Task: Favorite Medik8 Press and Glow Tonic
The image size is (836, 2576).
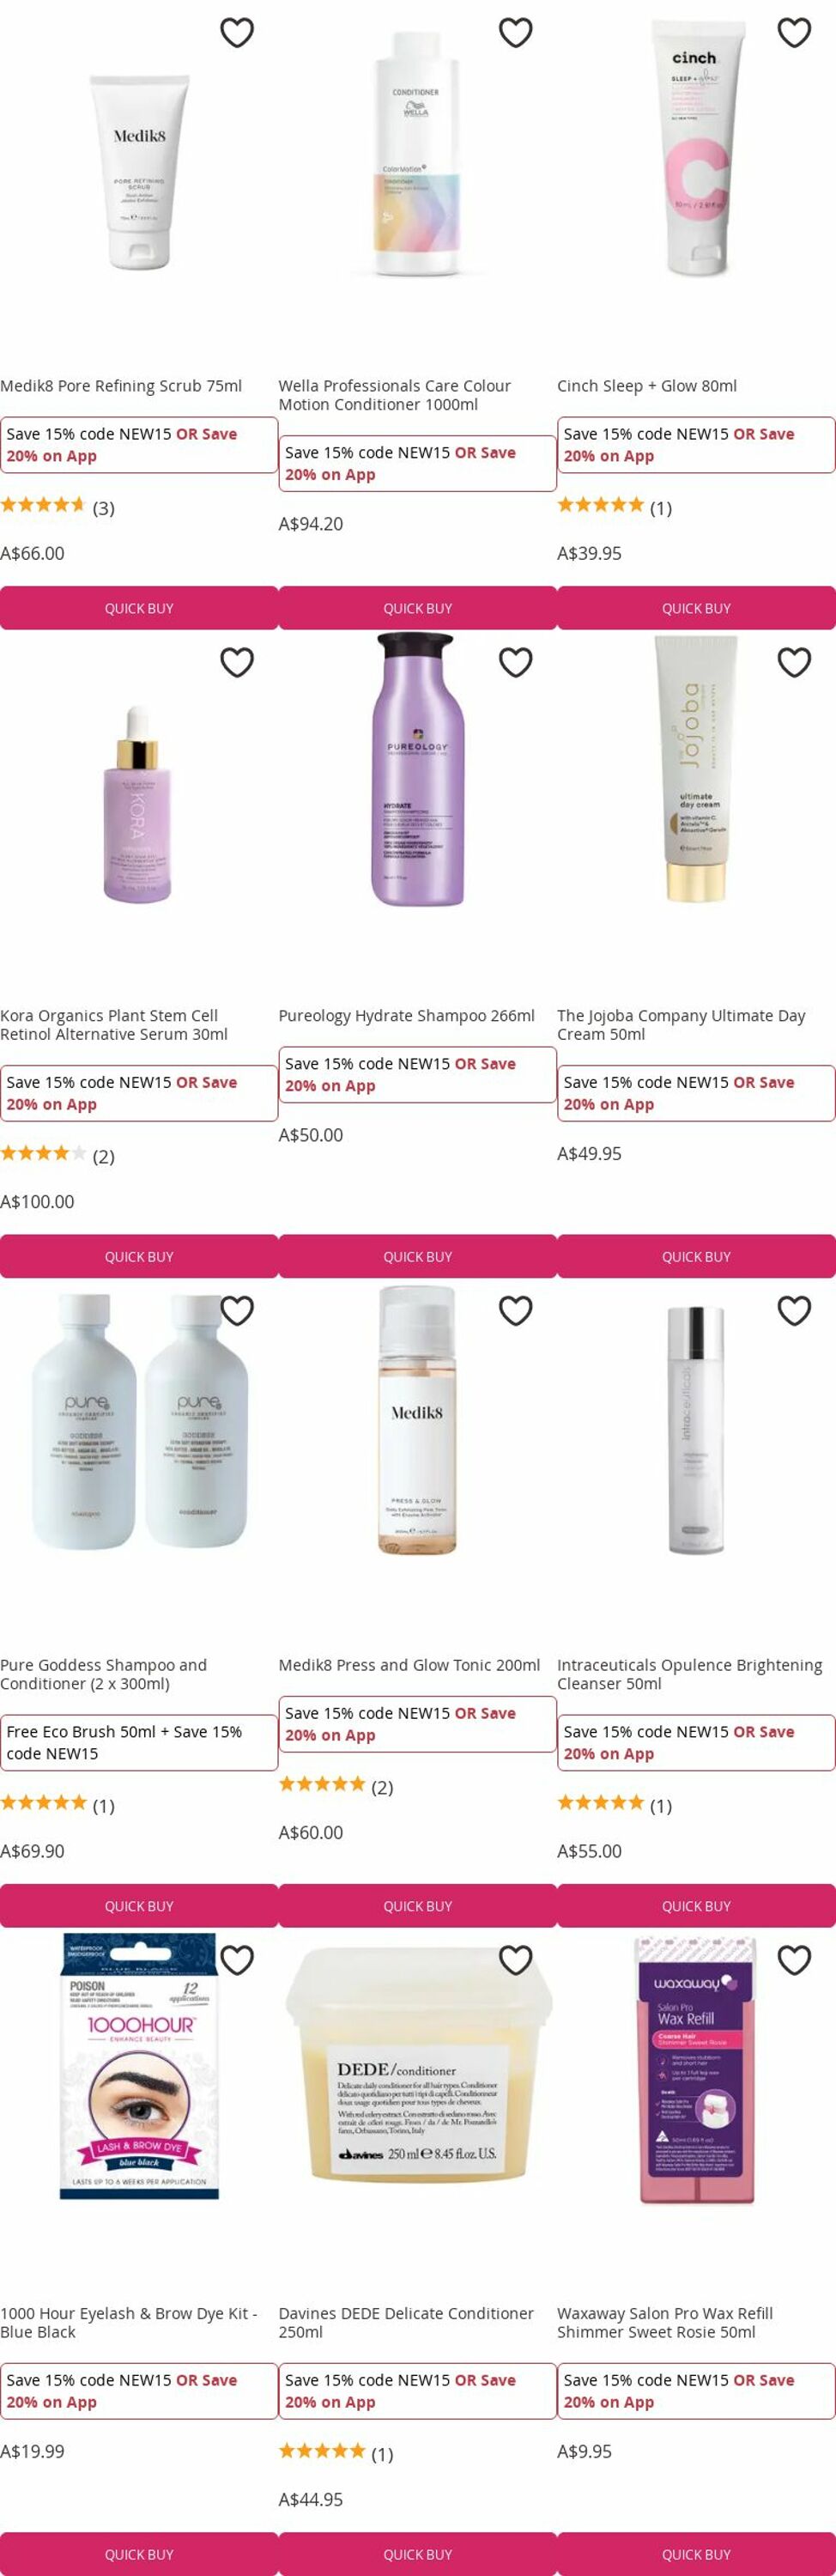Action: click(516, 1310)
